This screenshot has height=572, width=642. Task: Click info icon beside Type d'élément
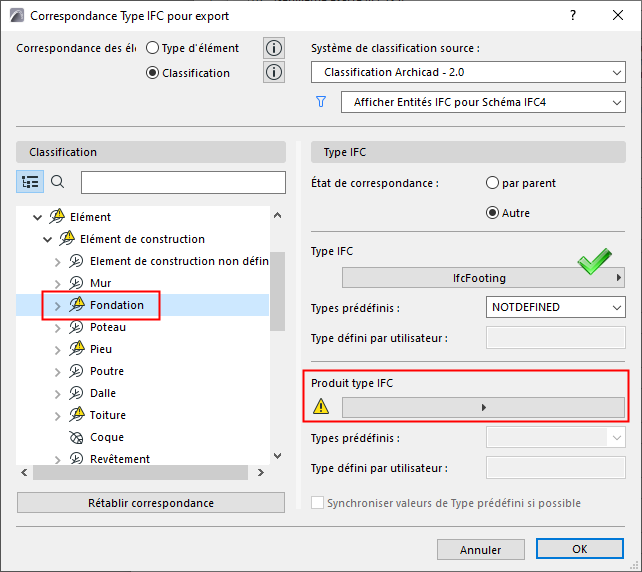coord(273,48)
